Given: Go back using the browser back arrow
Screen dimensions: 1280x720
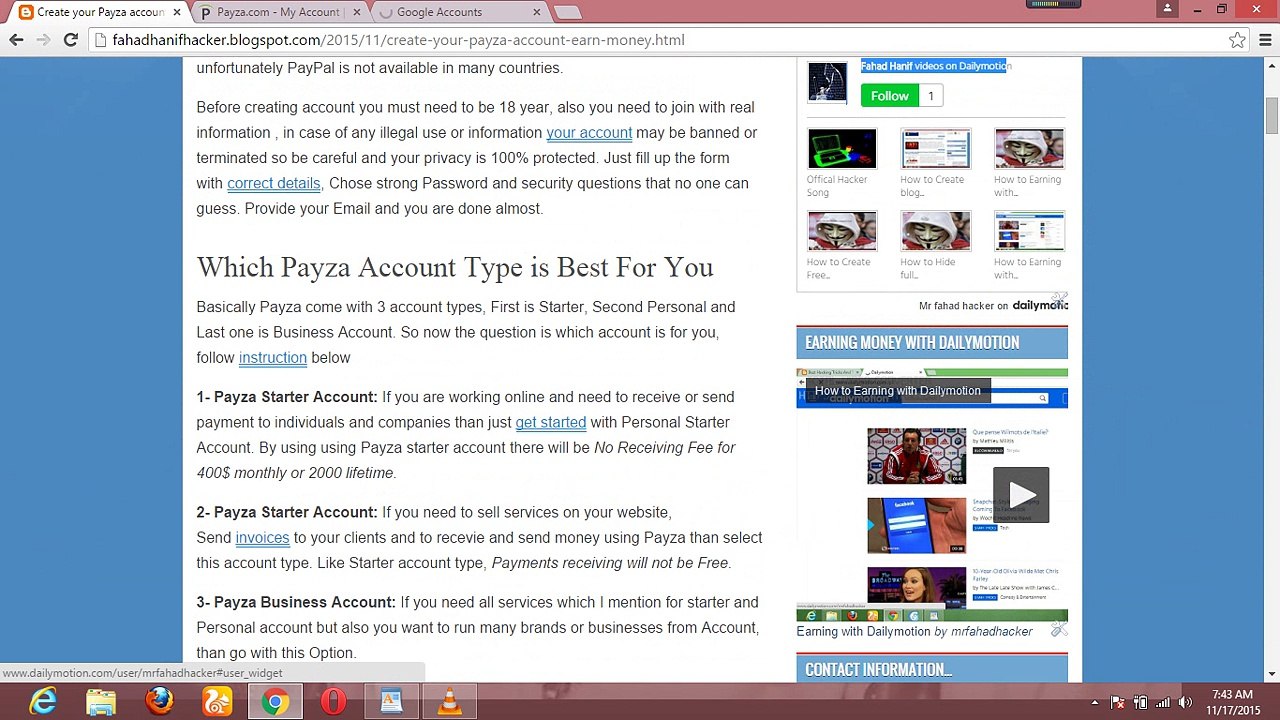Looking at the screenshot, I should 16,40.
